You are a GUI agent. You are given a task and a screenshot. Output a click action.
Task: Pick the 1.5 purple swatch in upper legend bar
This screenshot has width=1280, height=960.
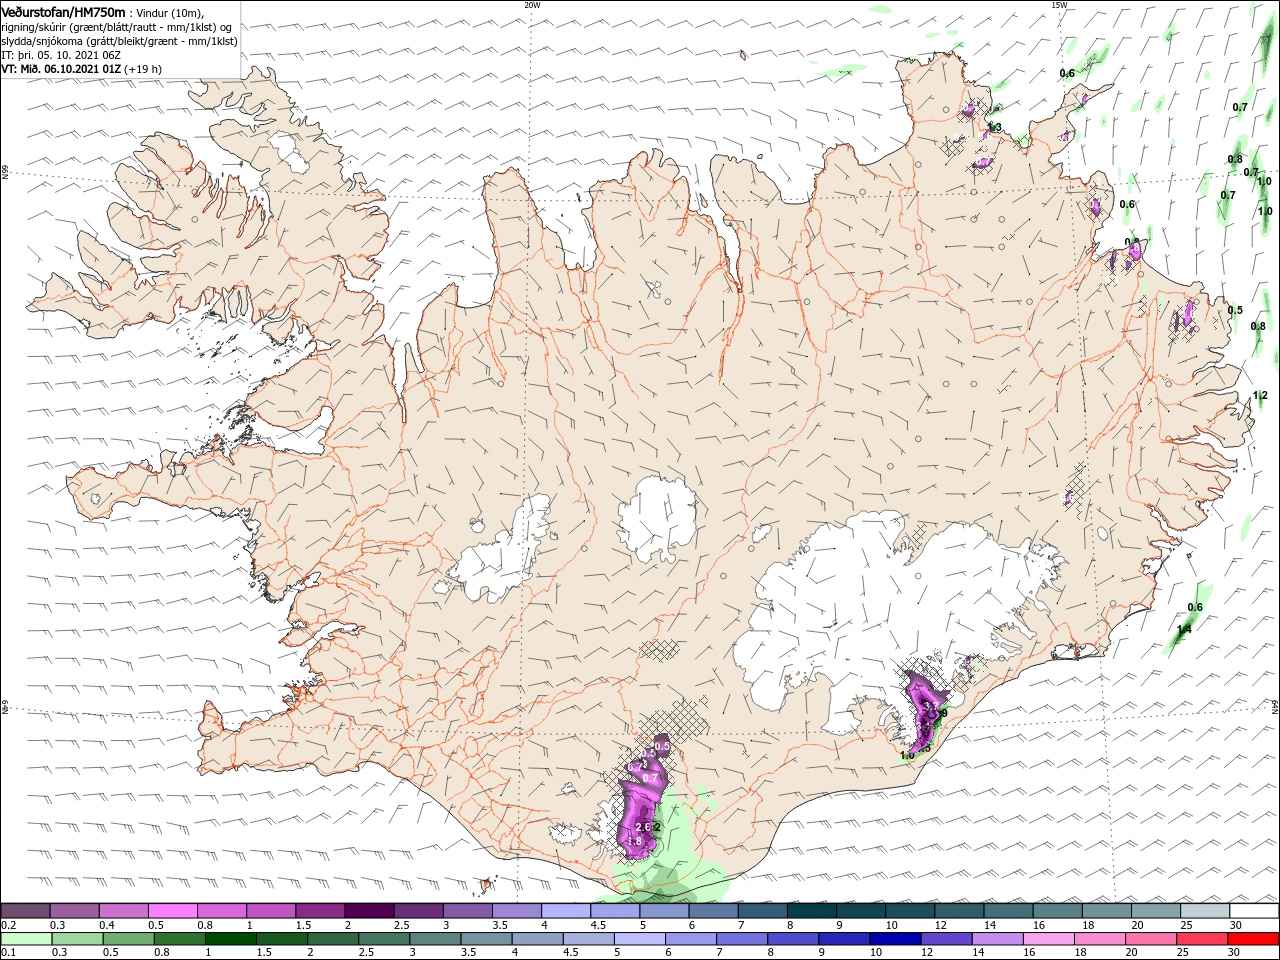(320, 911)
